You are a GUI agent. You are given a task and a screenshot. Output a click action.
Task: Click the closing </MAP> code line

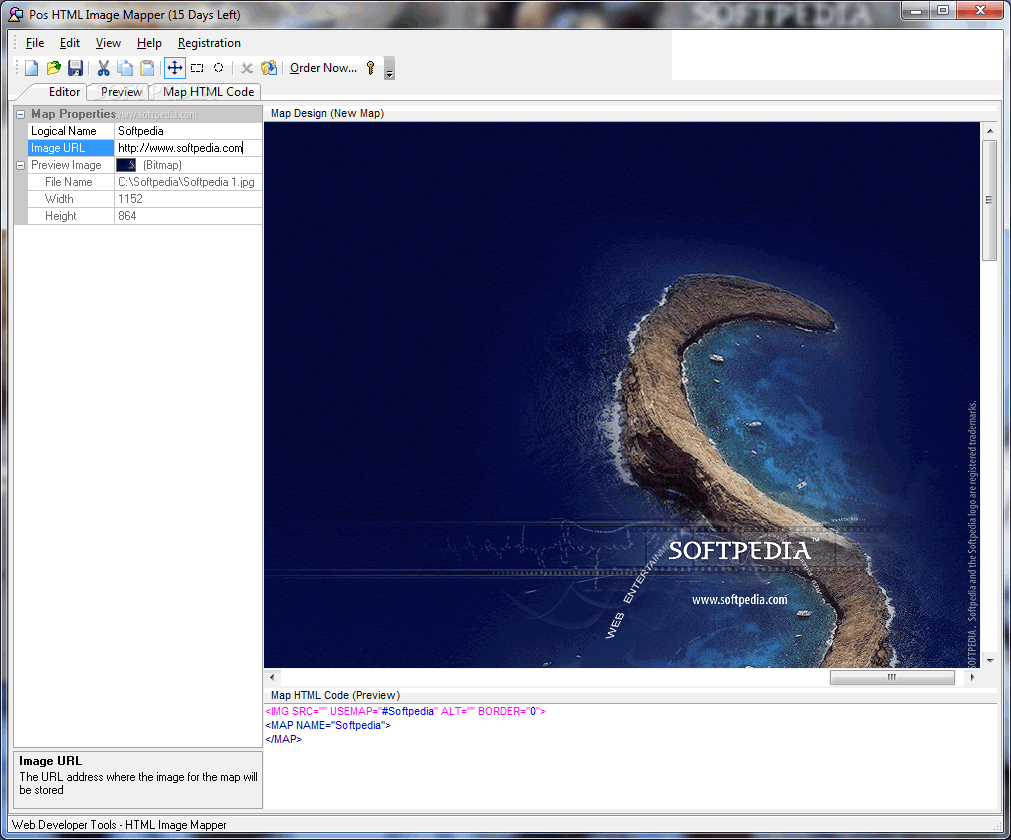[x=283, y=739]
